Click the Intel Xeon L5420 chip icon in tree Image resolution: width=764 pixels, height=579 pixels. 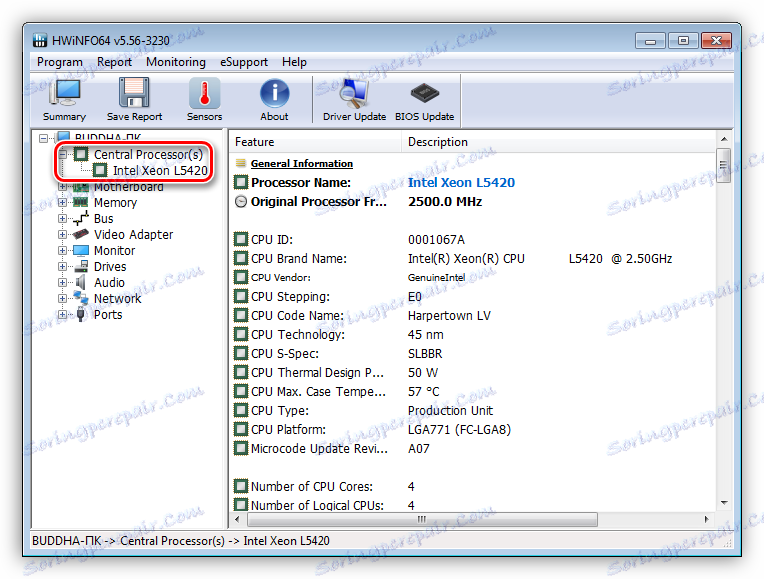(x=100, y=170)
